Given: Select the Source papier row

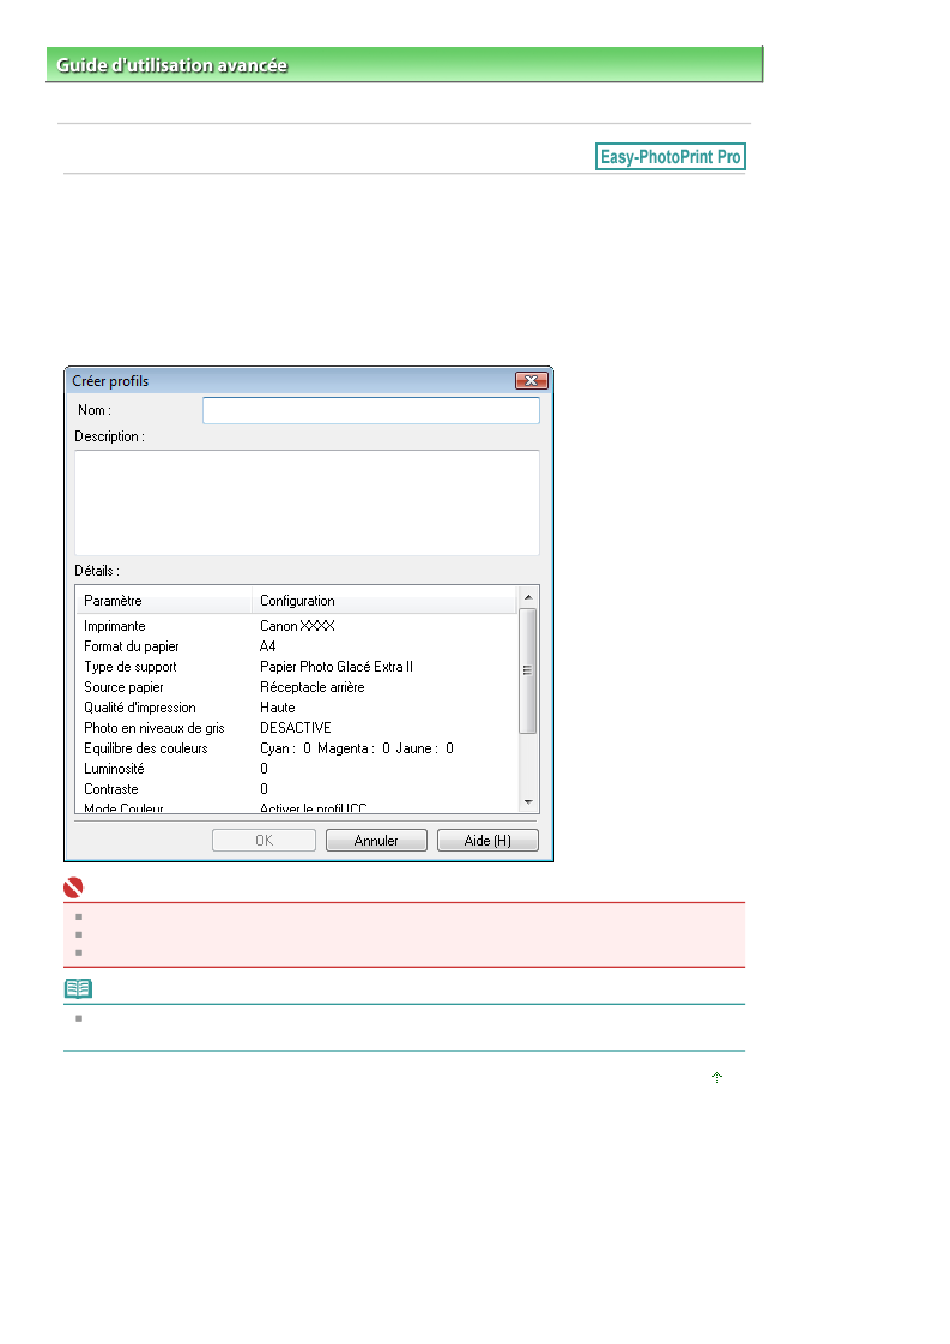Looking at the screenshot, I should (298, 687).
